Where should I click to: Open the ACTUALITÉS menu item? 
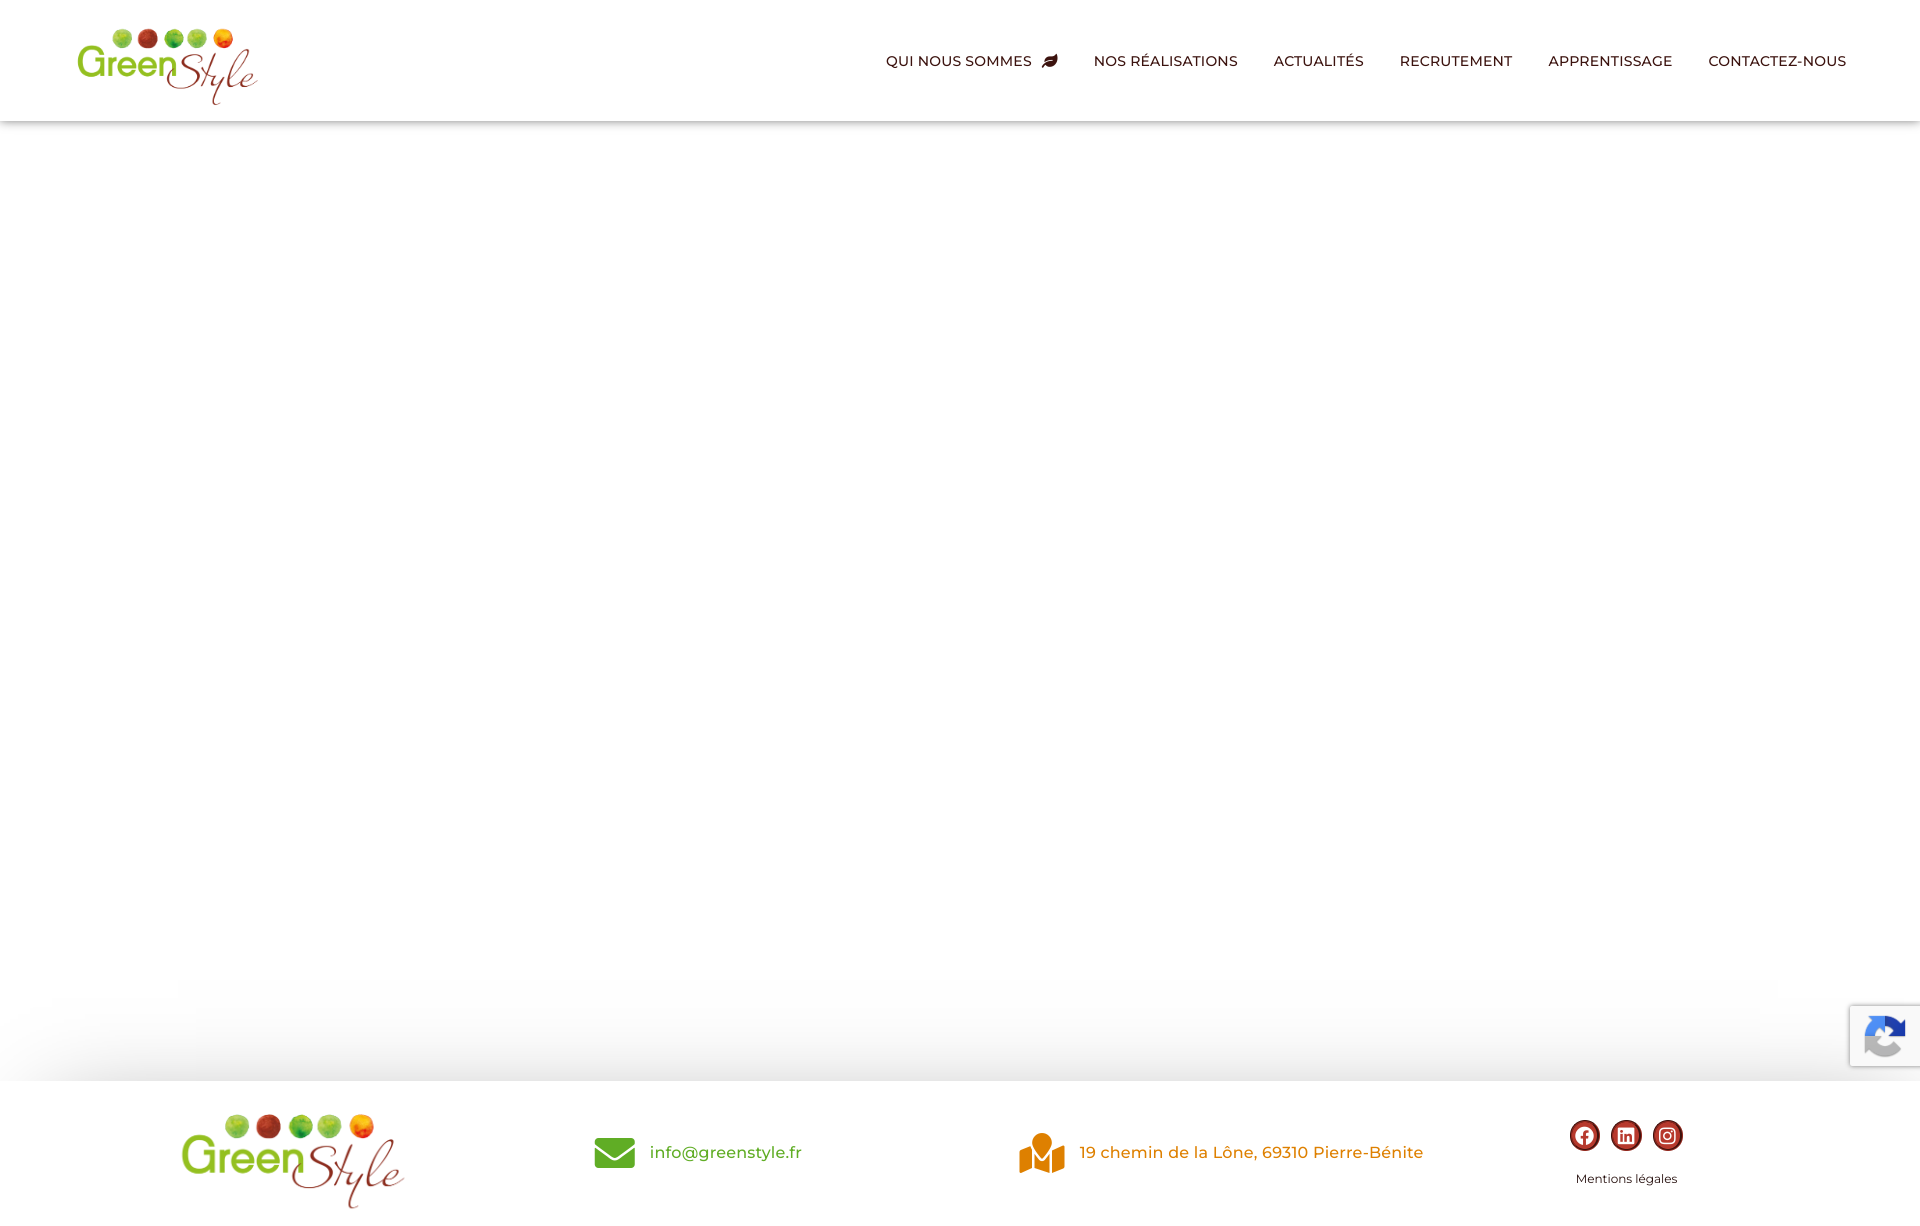1318,61
